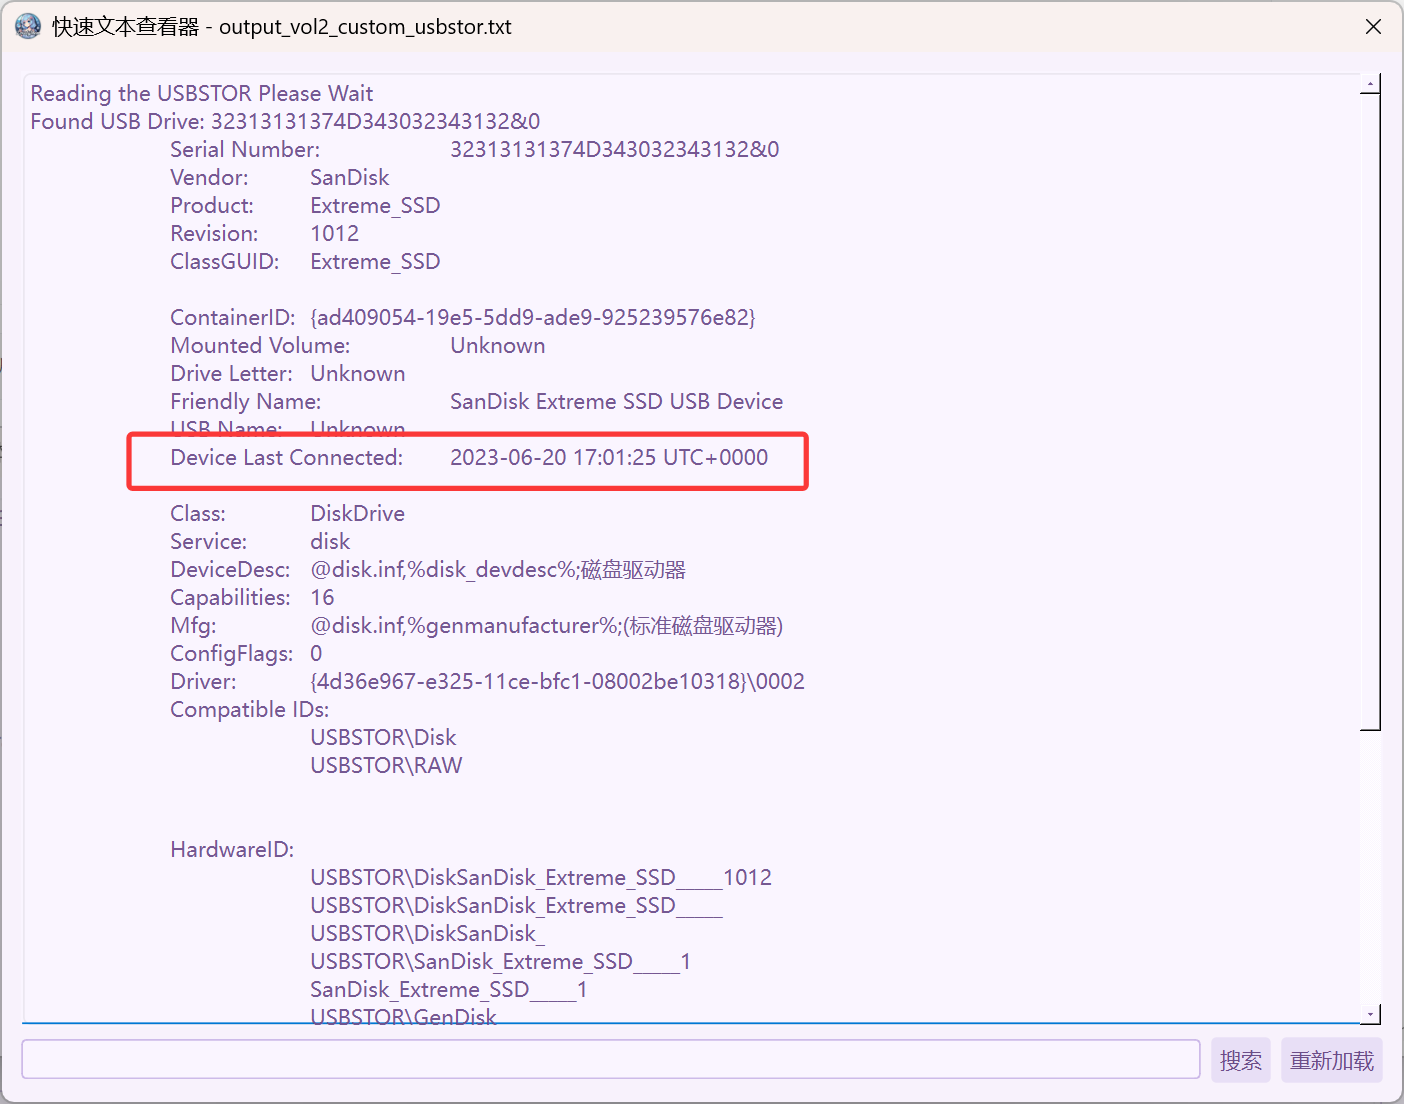1404x1104 pixels.
Task: Click Friendly Name 'SanDisk Extreme SSD USB Device'
Action: 617,401
